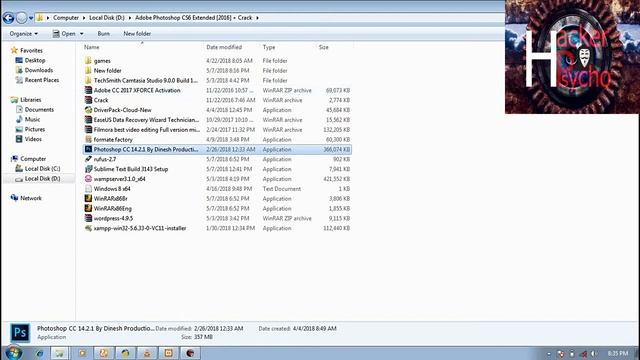640x360 pixels.
Task: Click the xampp-win32 installer icon
Action: coord(88,228)
